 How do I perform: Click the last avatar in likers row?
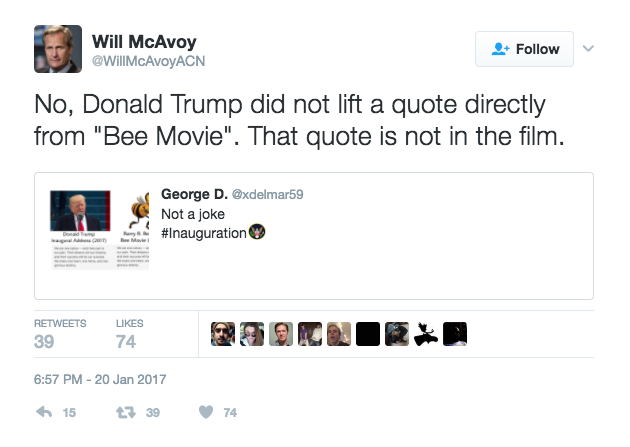click(455, 334)
